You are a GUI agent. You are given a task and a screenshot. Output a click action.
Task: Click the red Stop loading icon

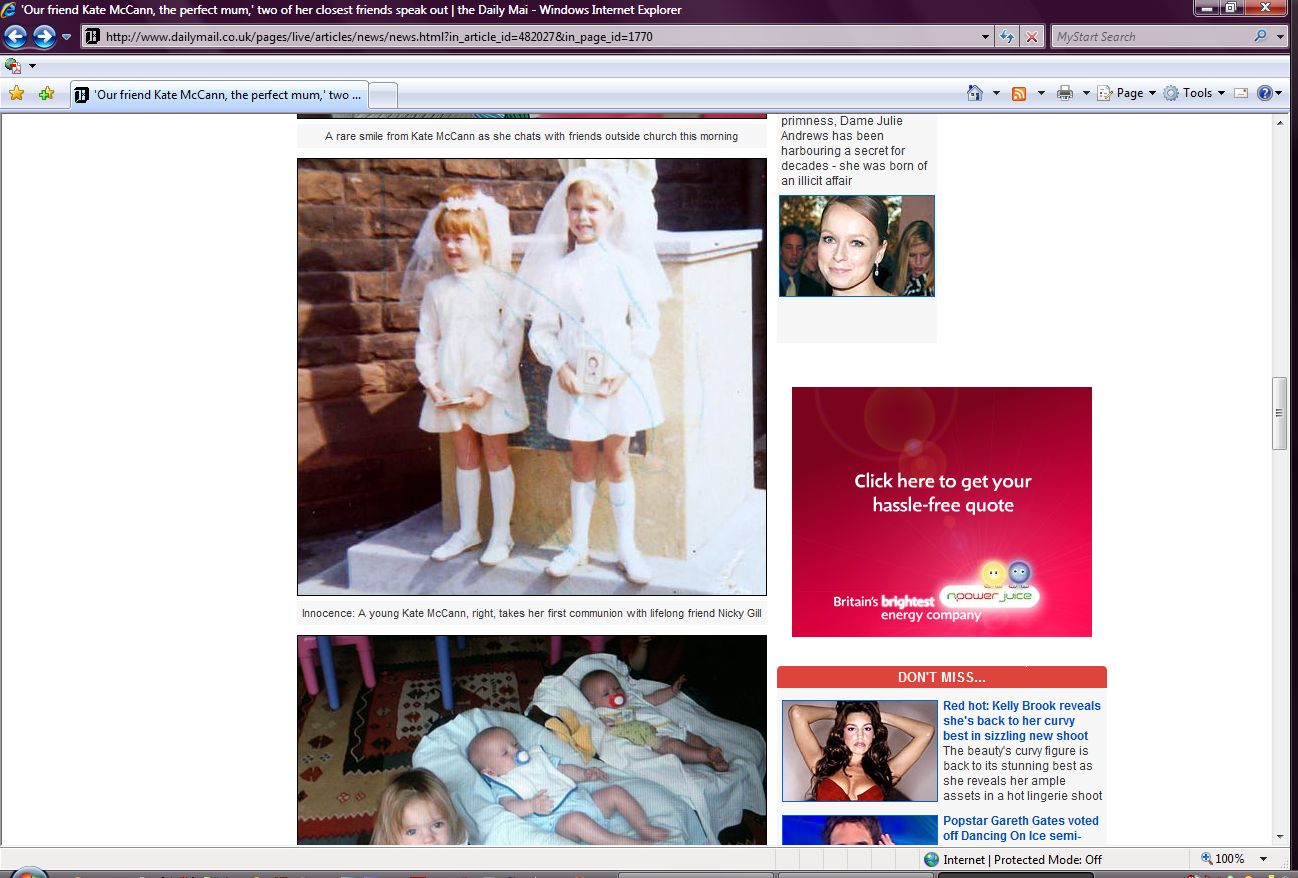tap(1032, 37)
